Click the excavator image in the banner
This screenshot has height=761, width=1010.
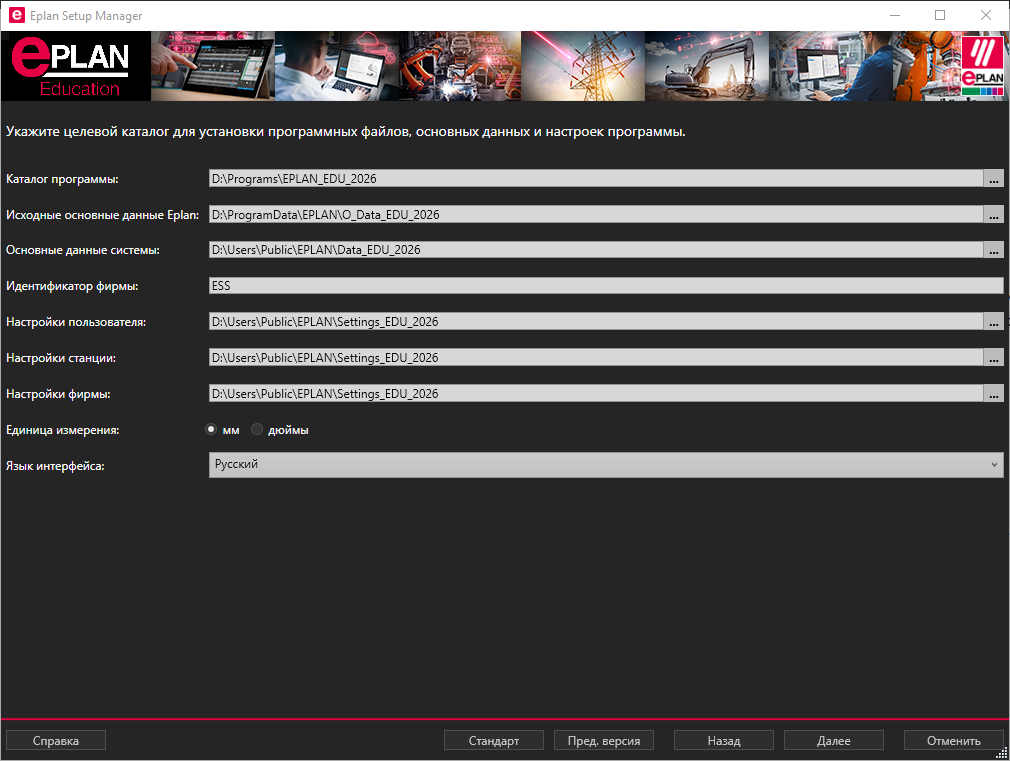(707, 66)
